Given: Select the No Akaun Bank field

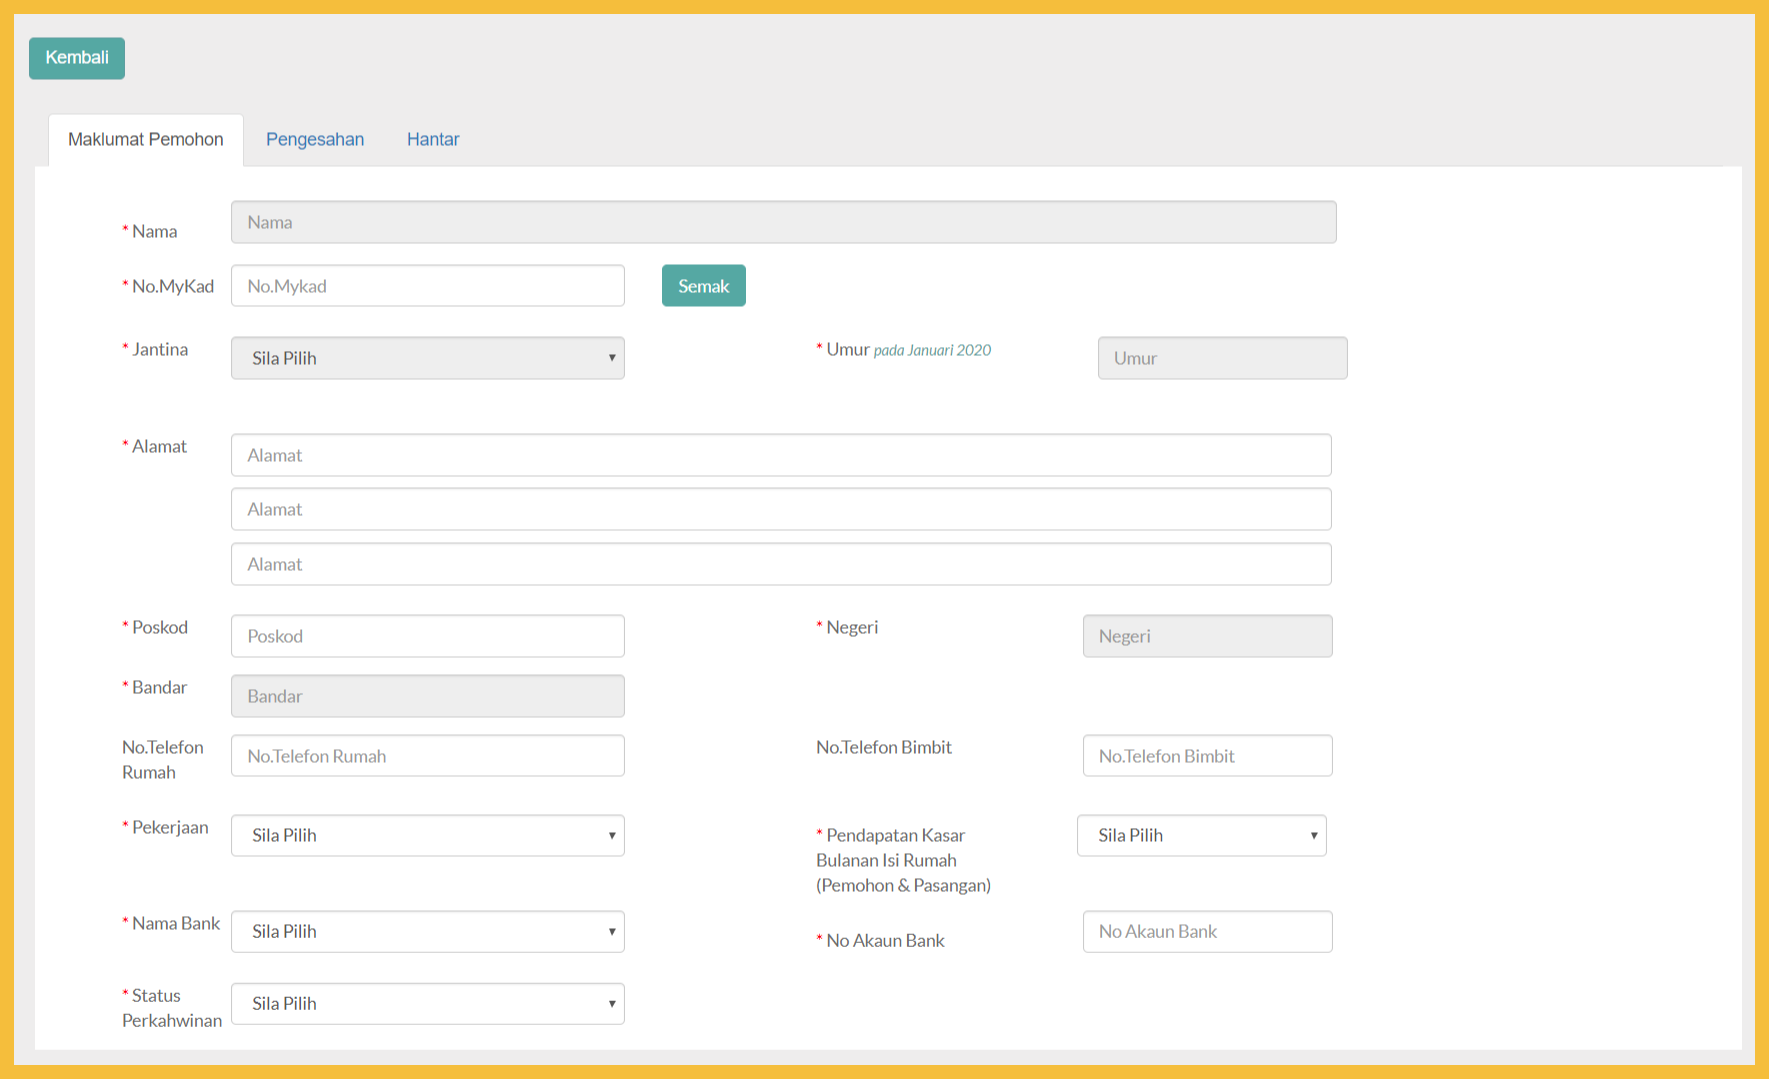Looking at the screenshot, I should tap(1207, 931).
